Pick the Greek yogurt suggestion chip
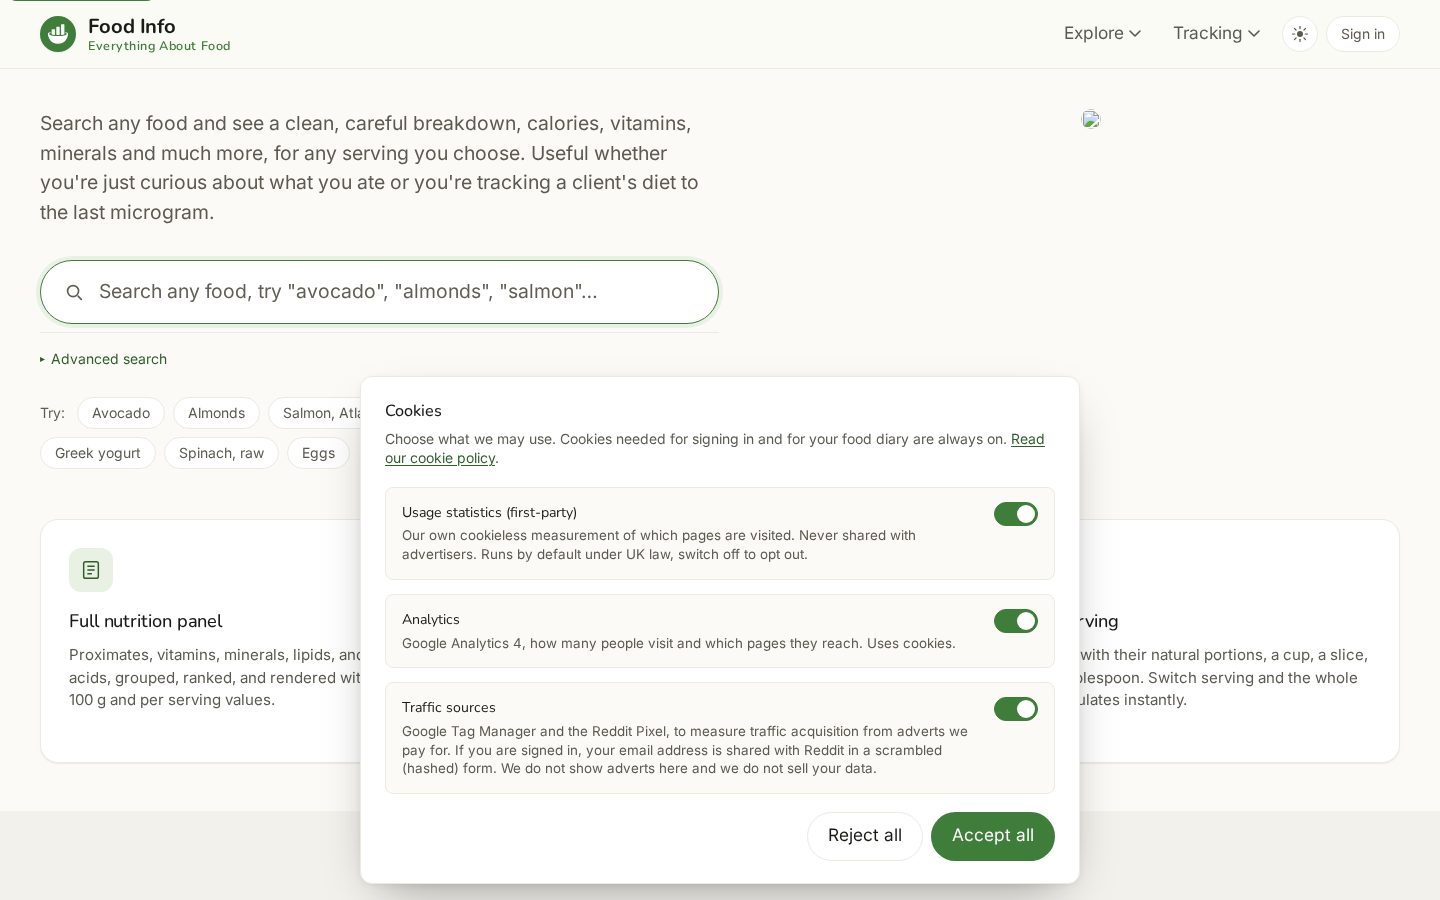The height and width of the screenshot is (900, 1440). coord(98,453)
